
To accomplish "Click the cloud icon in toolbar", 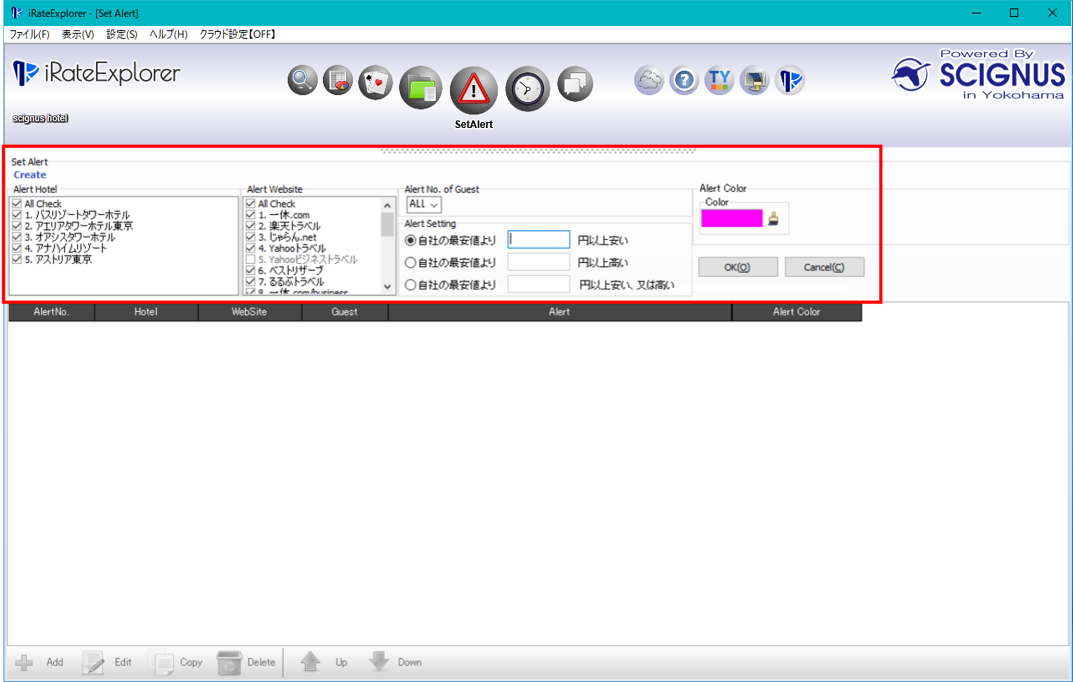I will pyautogui.click(x=649, y=81).
